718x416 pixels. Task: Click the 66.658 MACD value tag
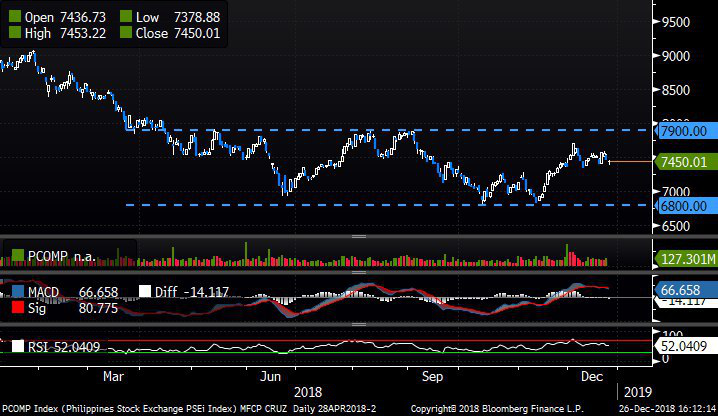coord(684,288)
